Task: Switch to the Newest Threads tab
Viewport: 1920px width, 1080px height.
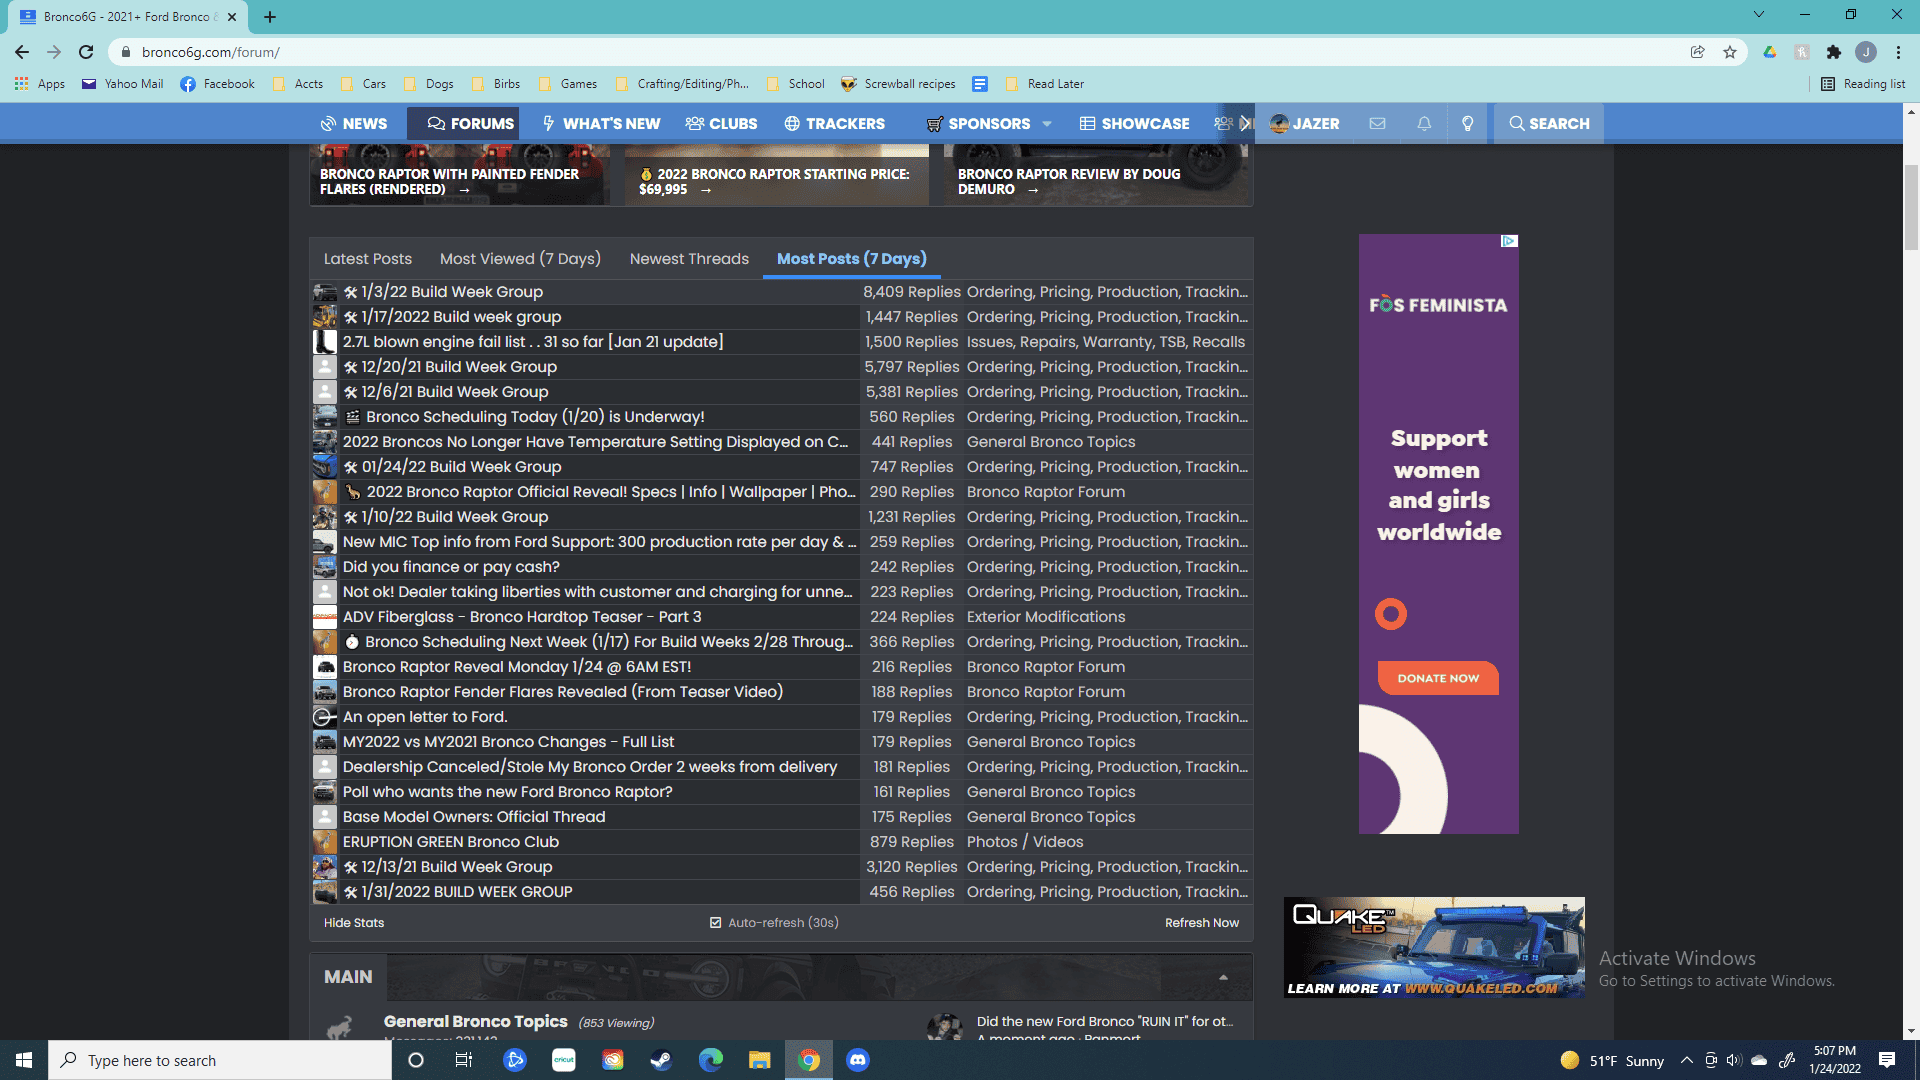Action: (x=689, y=259)
